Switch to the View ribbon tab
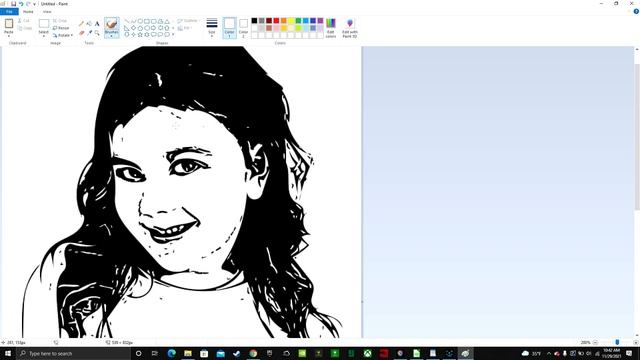The width and height of the screenshot is (640, 360). pyautogui.click(x=47, y=11)
